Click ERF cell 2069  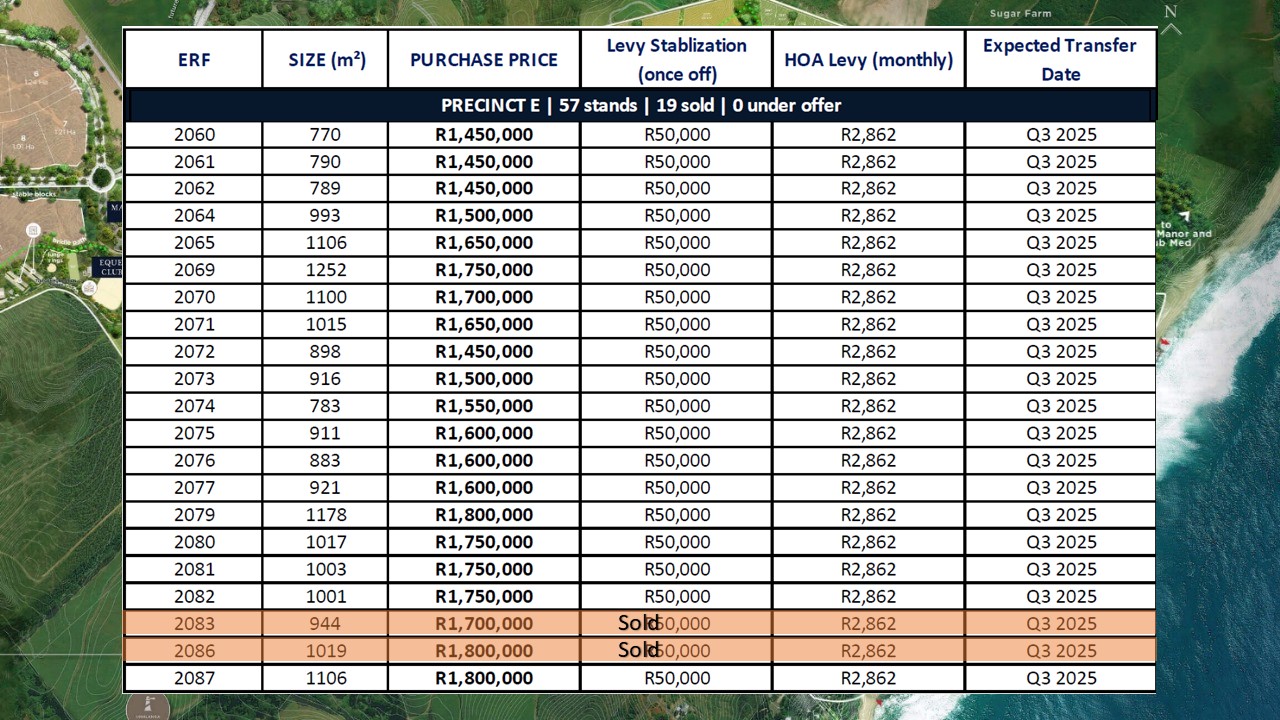pos(194,269)
